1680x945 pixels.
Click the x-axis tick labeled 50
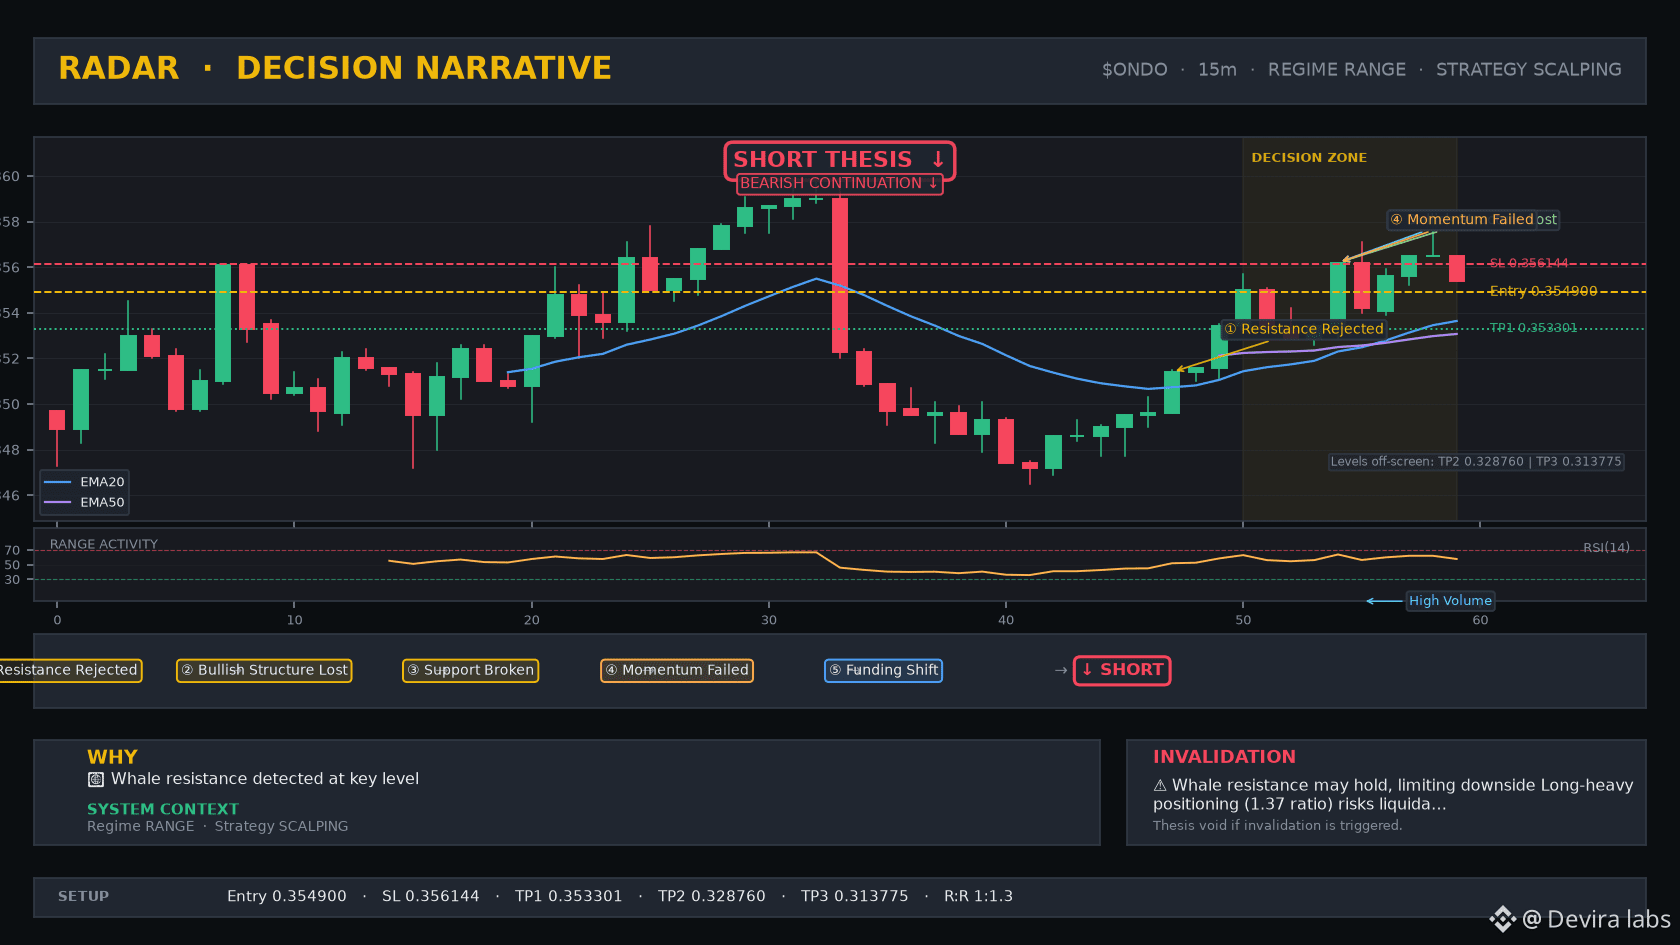click(x=1243, y=620)
